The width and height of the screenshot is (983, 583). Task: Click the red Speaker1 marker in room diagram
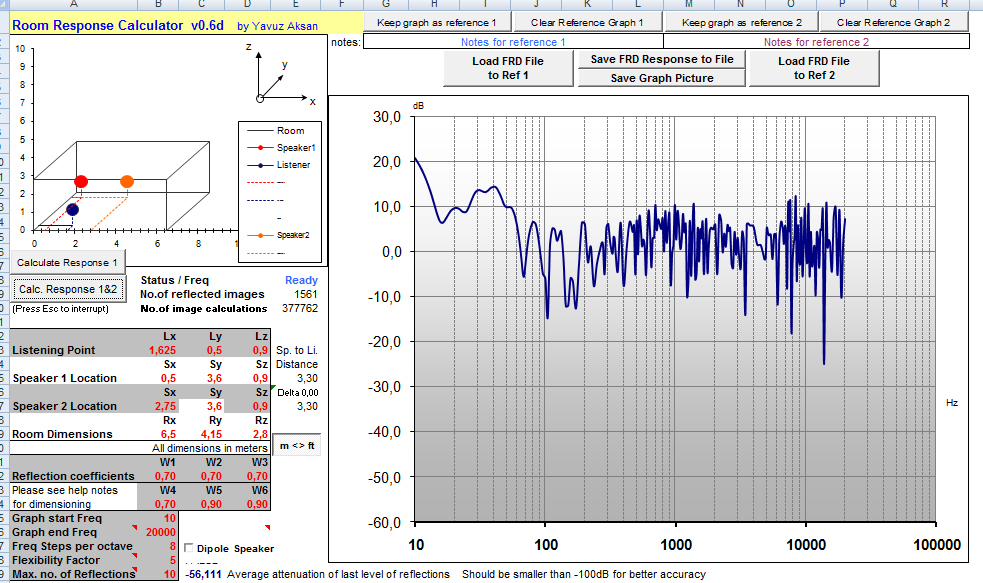[81, 181]
